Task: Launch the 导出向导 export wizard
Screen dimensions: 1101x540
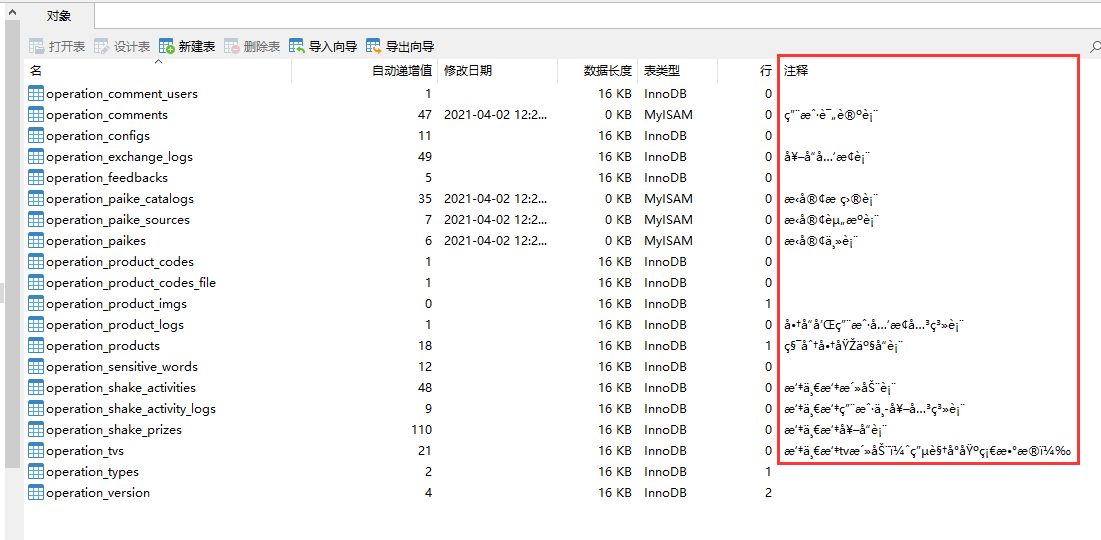Action: tap(400, 47)
